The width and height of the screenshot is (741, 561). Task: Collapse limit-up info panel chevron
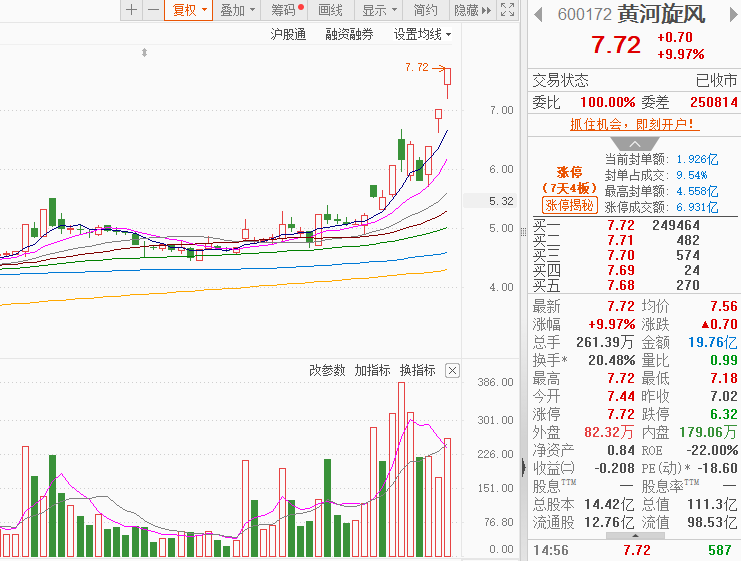pyautogui.click(x=635, y=144)
